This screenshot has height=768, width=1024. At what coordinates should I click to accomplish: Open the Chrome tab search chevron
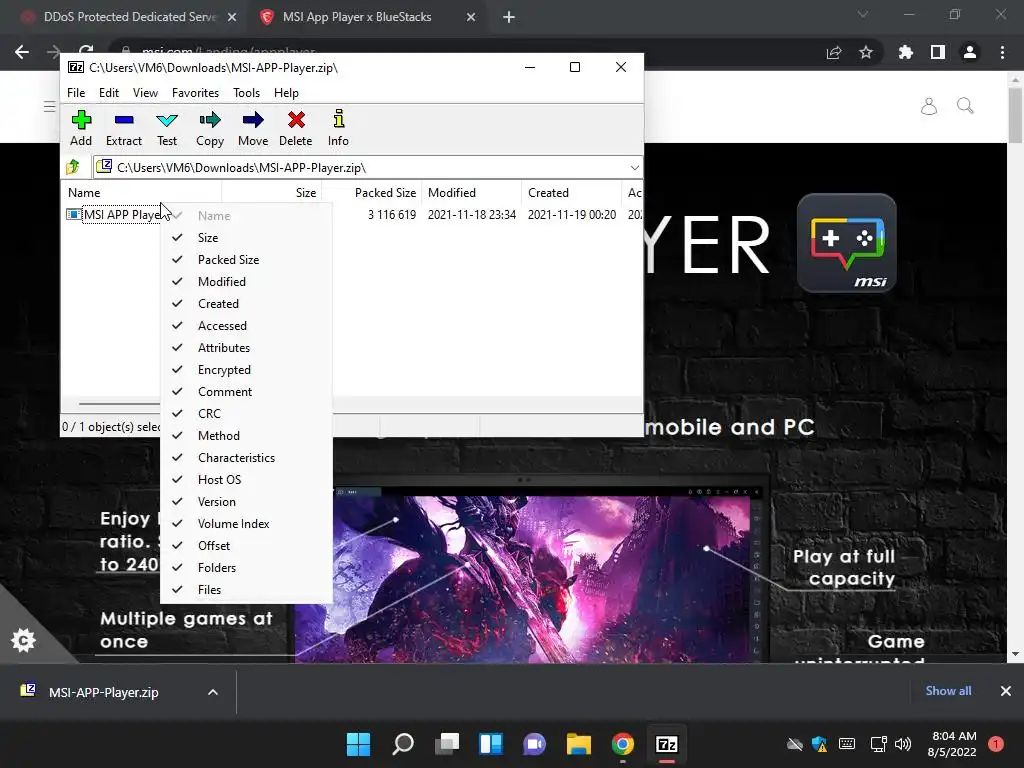[863, 14]
